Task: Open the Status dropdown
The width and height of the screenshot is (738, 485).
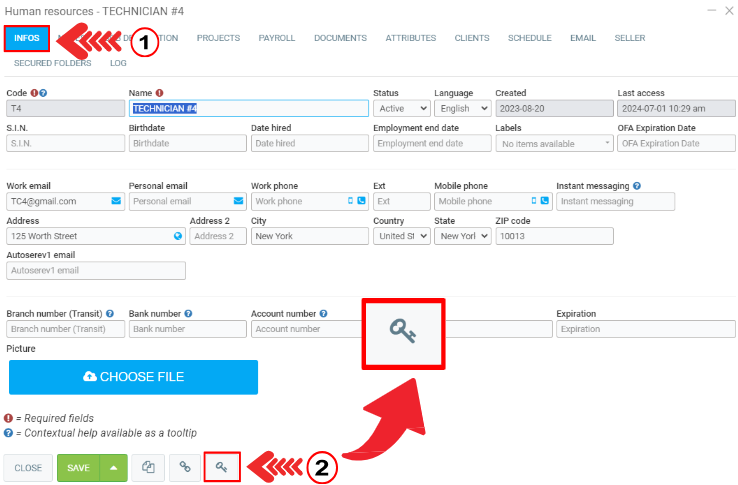Action: (x=401, y=108)
